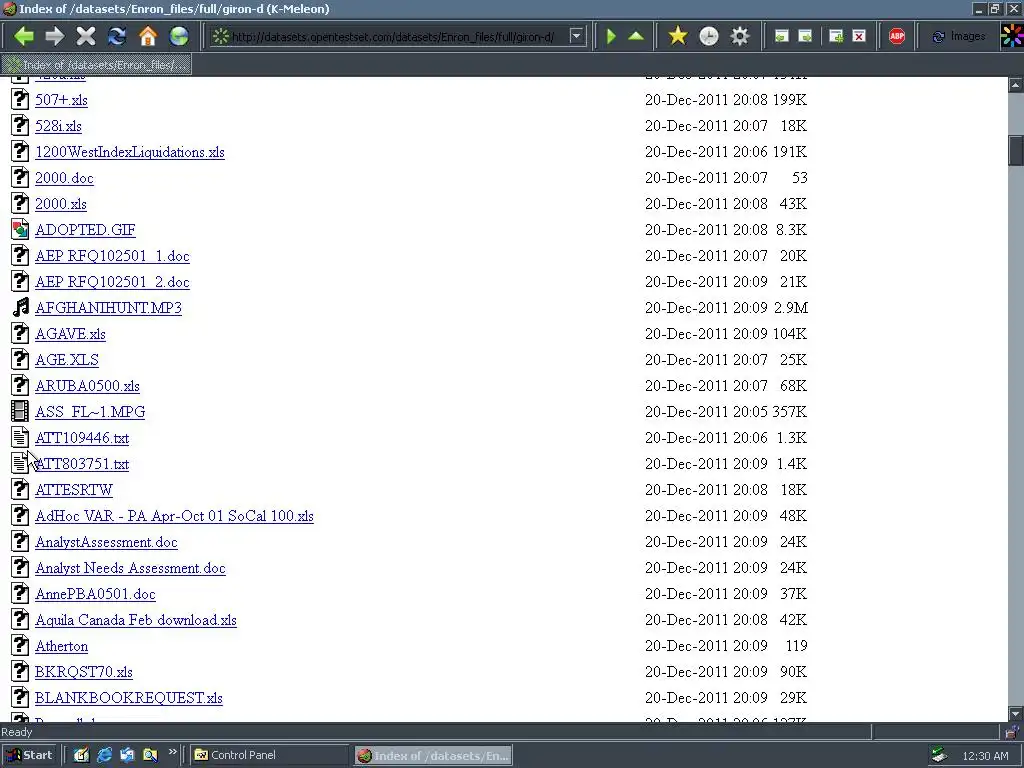The width and height of the screenshot is (1024, 768).
Task: Click the Adblock Plus ABP icon
Action: pyautogui.click(x=897, y=36)
